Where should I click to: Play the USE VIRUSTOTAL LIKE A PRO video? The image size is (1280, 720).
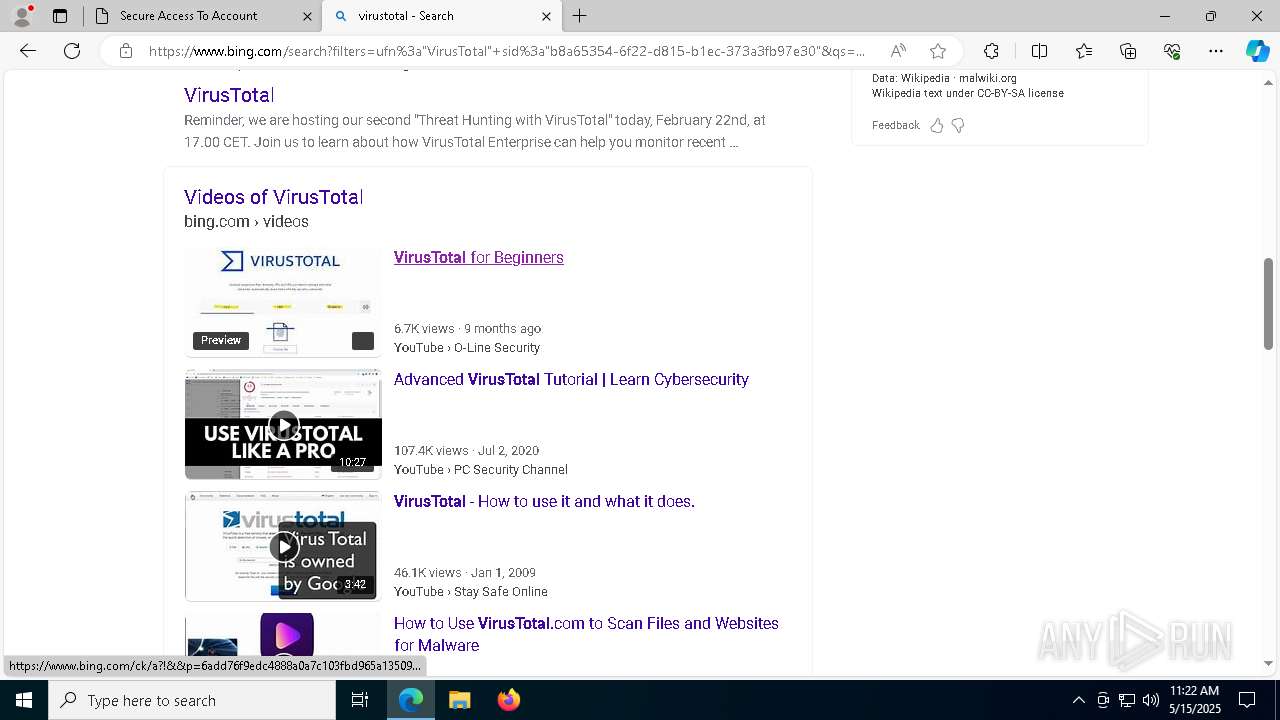click(283, 425)
